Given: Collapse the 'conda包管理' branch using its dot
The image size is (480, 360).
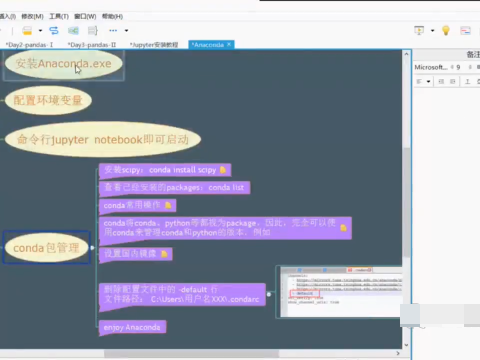Looking at the screenshot, I should click(x=92, y=248).
